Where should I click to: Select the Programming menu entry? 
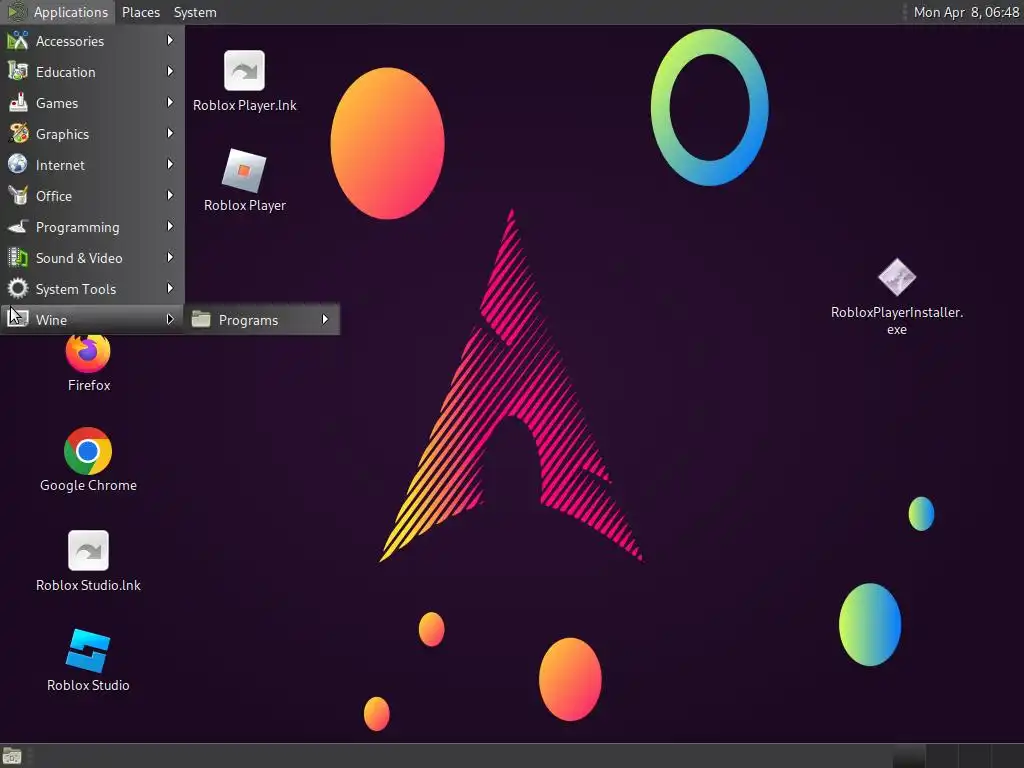point(92,227)
